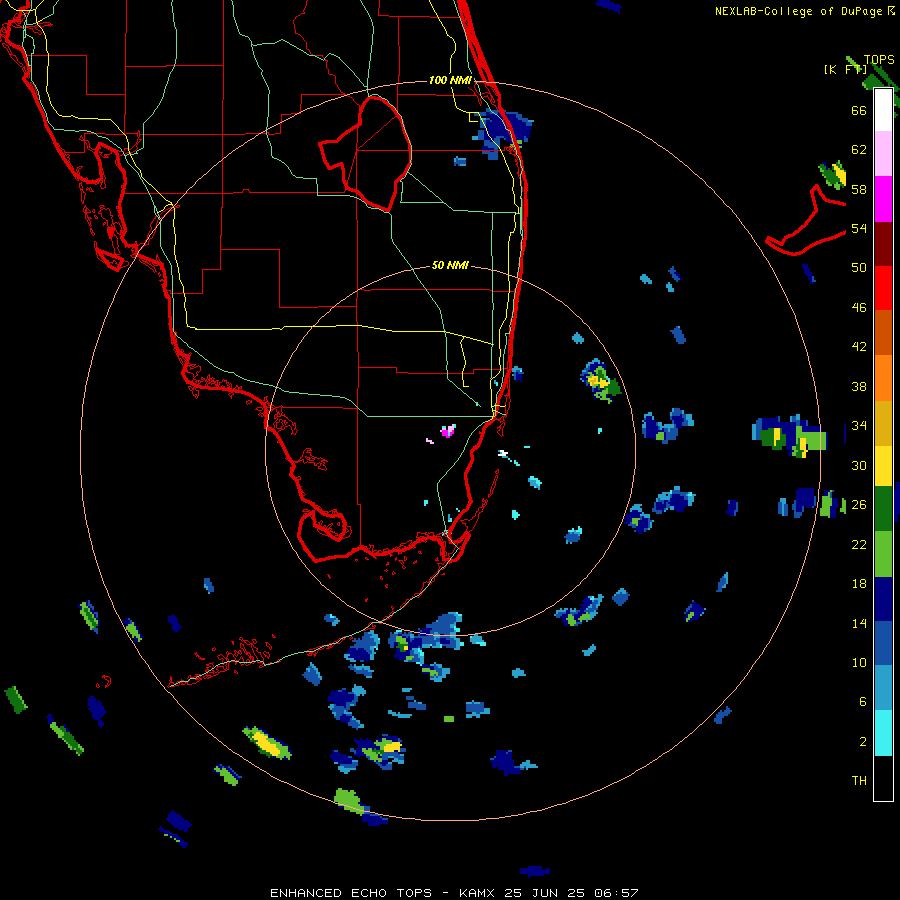Click the legend value "46"
This screenshot has height=900, width=900.
click(x=859, y=308)
